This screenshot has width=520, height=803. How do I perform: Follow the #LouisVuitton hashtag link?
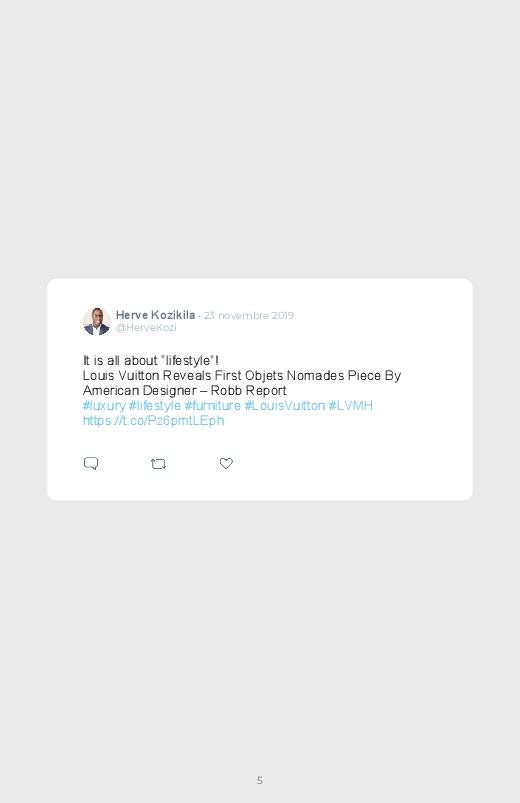tap(285, 406)
